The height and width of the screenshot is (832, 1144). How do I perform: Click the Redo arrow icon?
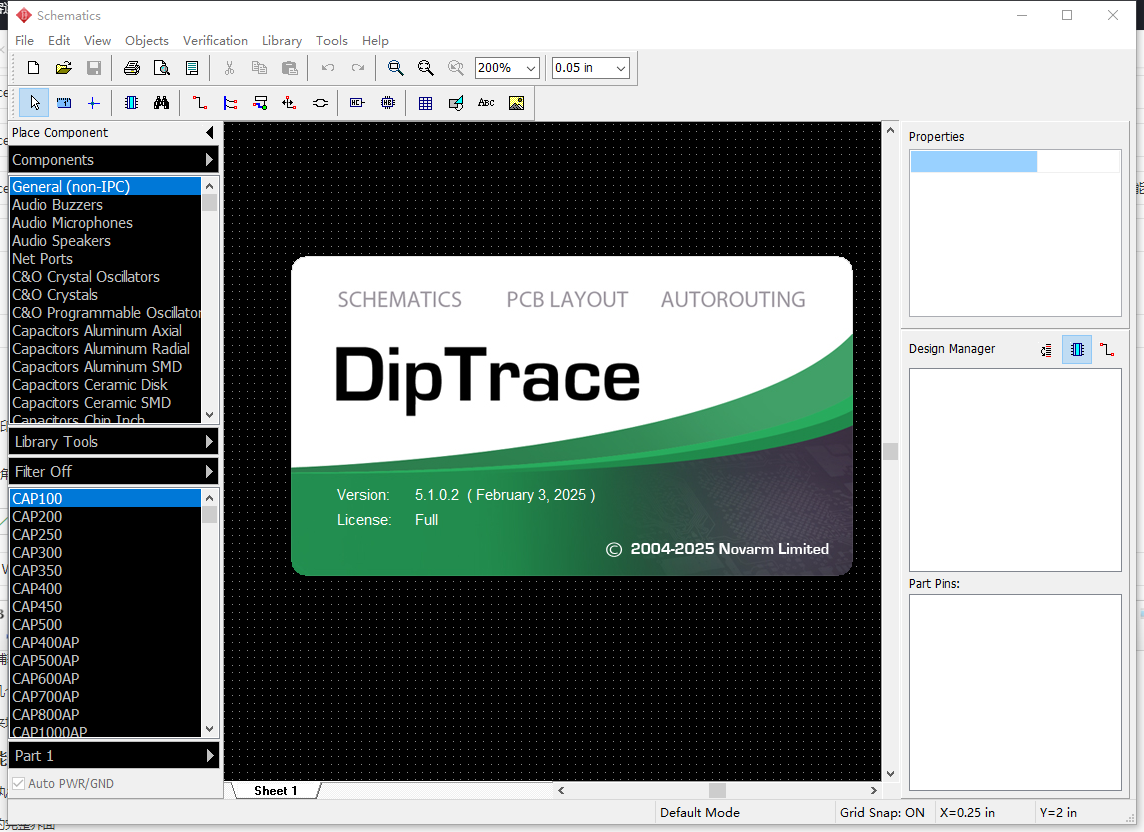358,68
